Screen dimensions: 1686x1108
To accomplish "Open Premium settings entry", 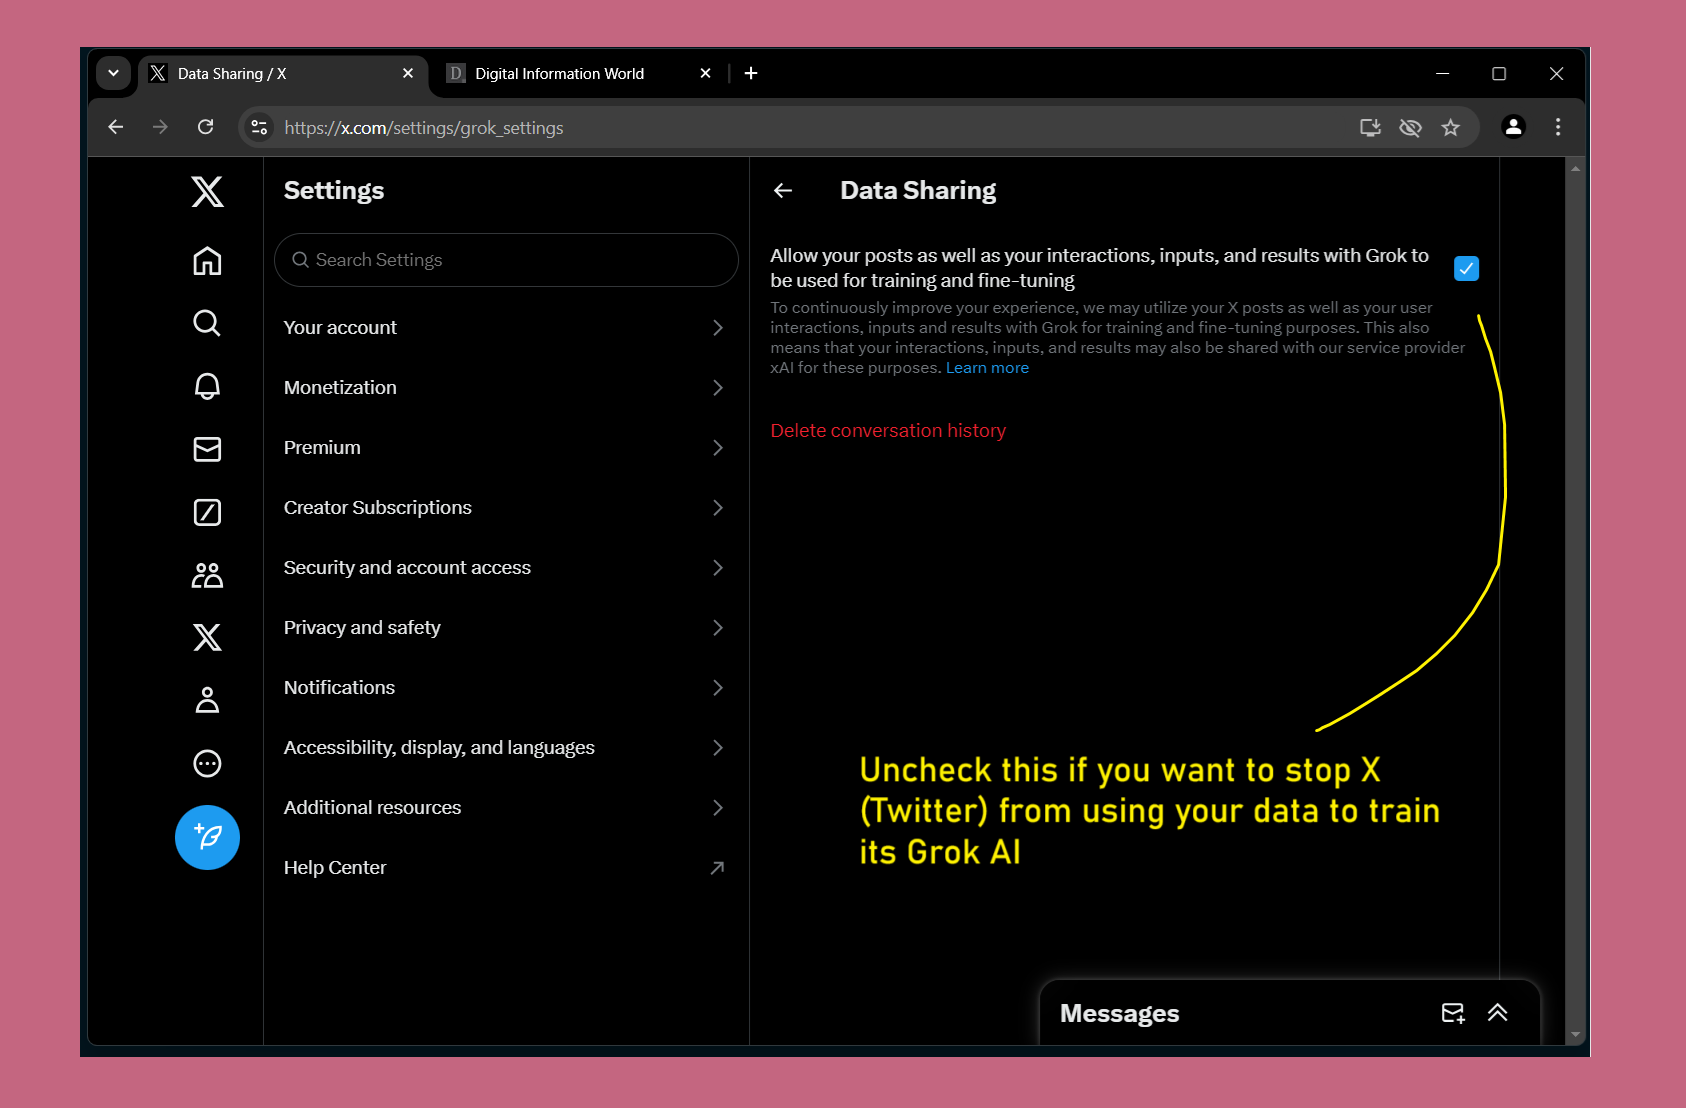I will (x=505, y=448).
